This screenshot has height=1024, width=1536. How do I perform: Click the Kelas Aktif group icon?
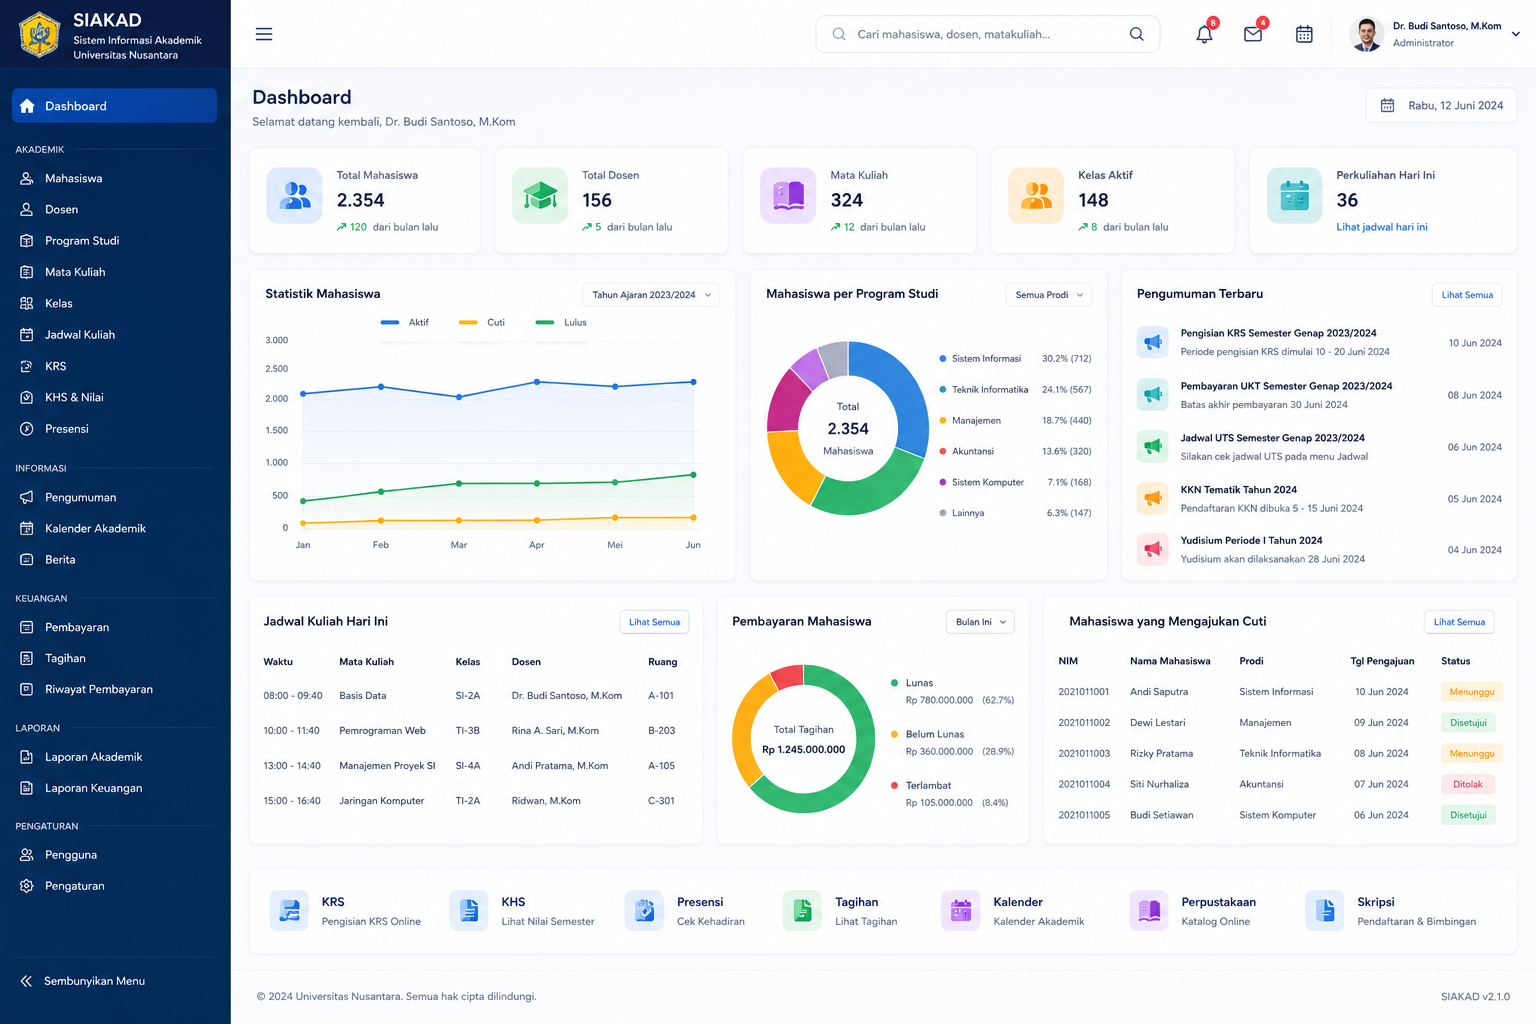(1036, 195)
